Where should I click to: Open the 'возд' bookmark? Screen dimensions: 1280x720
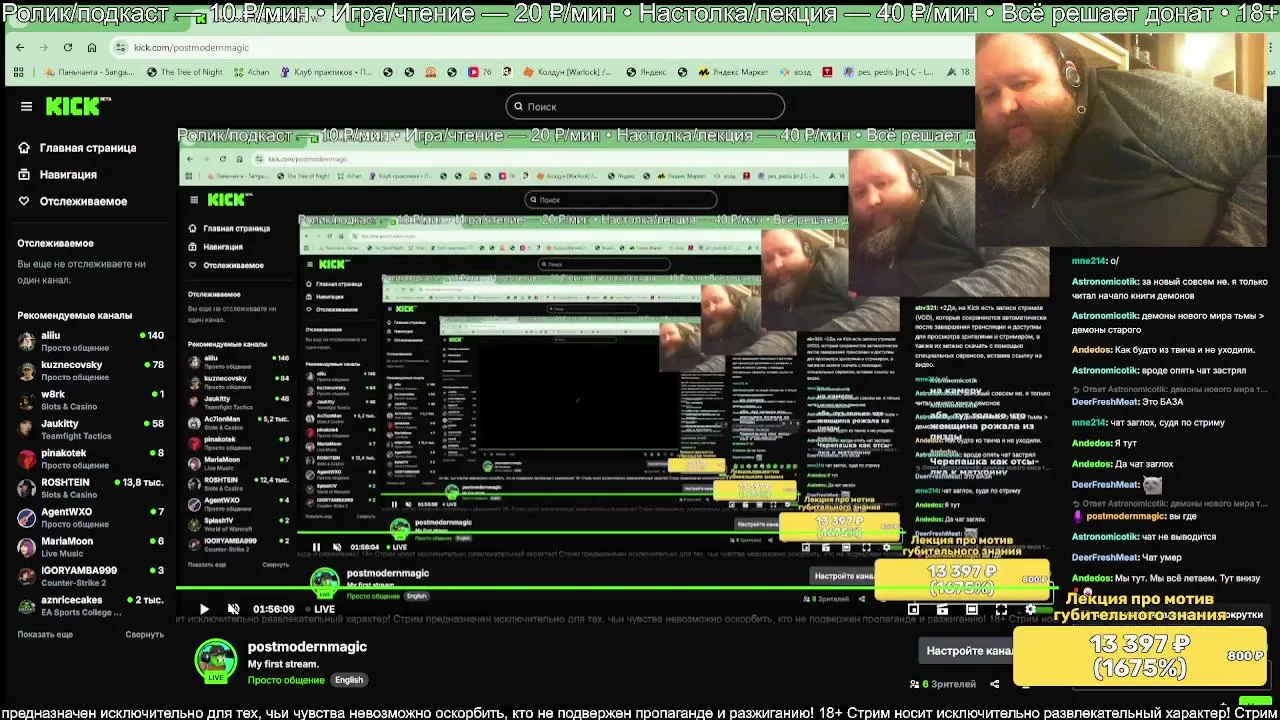[x=795, y=72]
